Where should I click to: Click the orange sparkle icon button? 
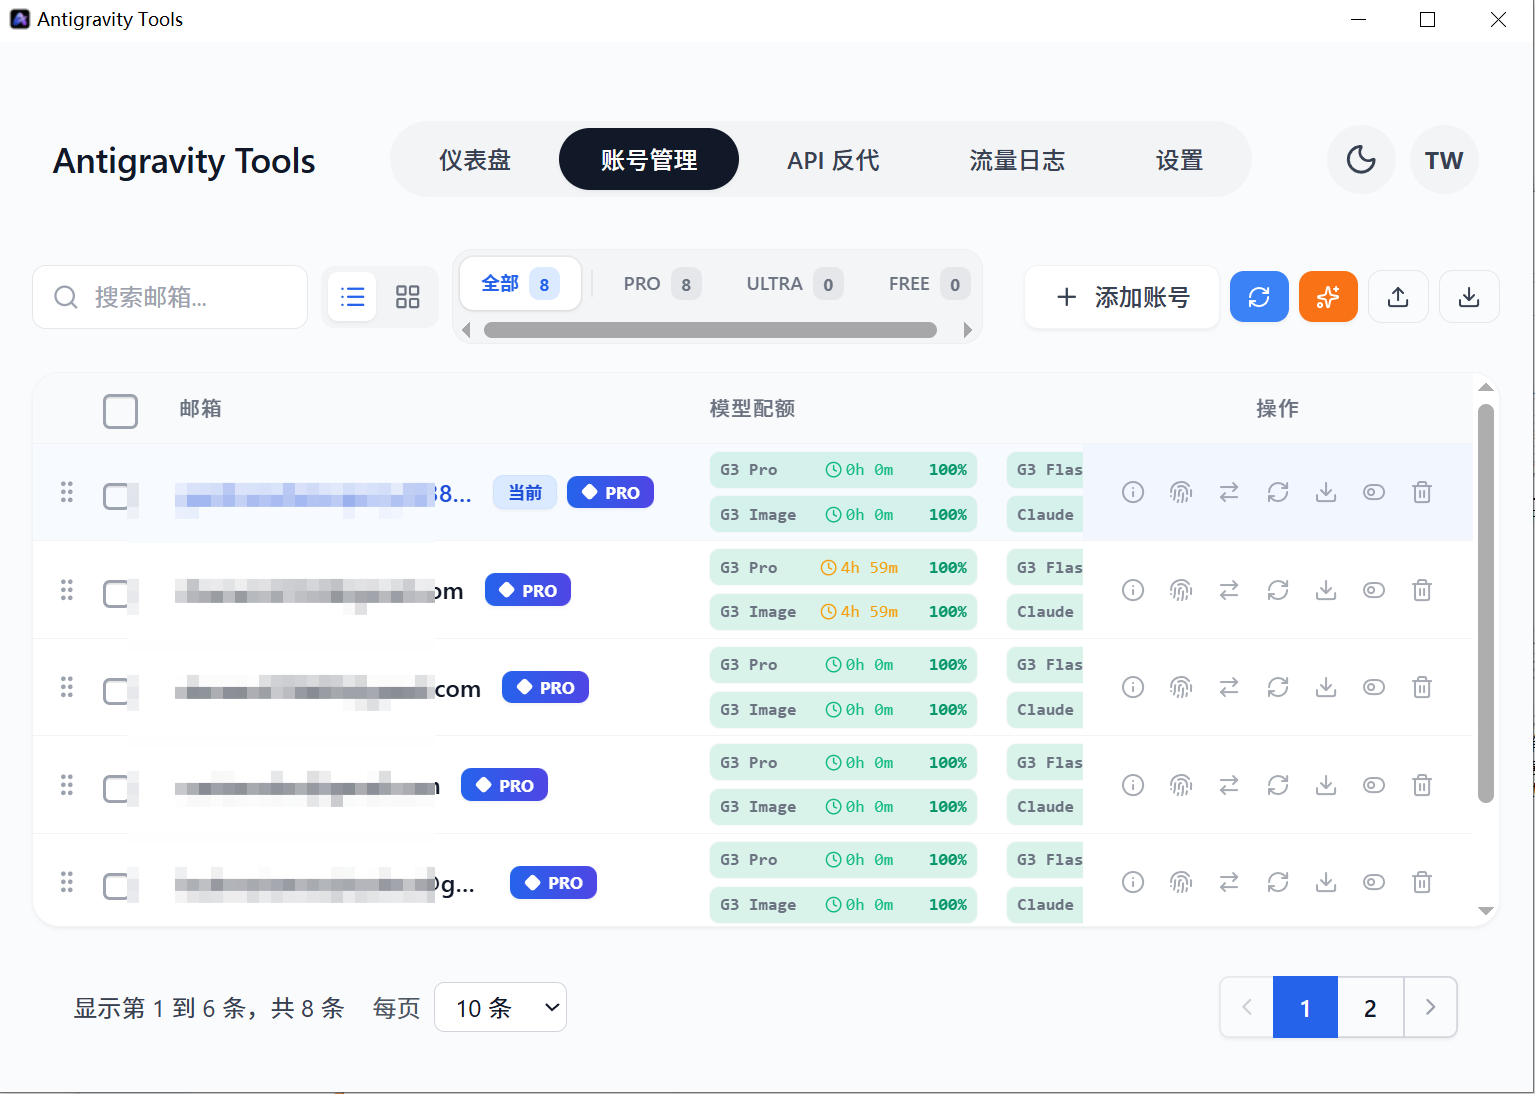click(x=1327, y=297)
